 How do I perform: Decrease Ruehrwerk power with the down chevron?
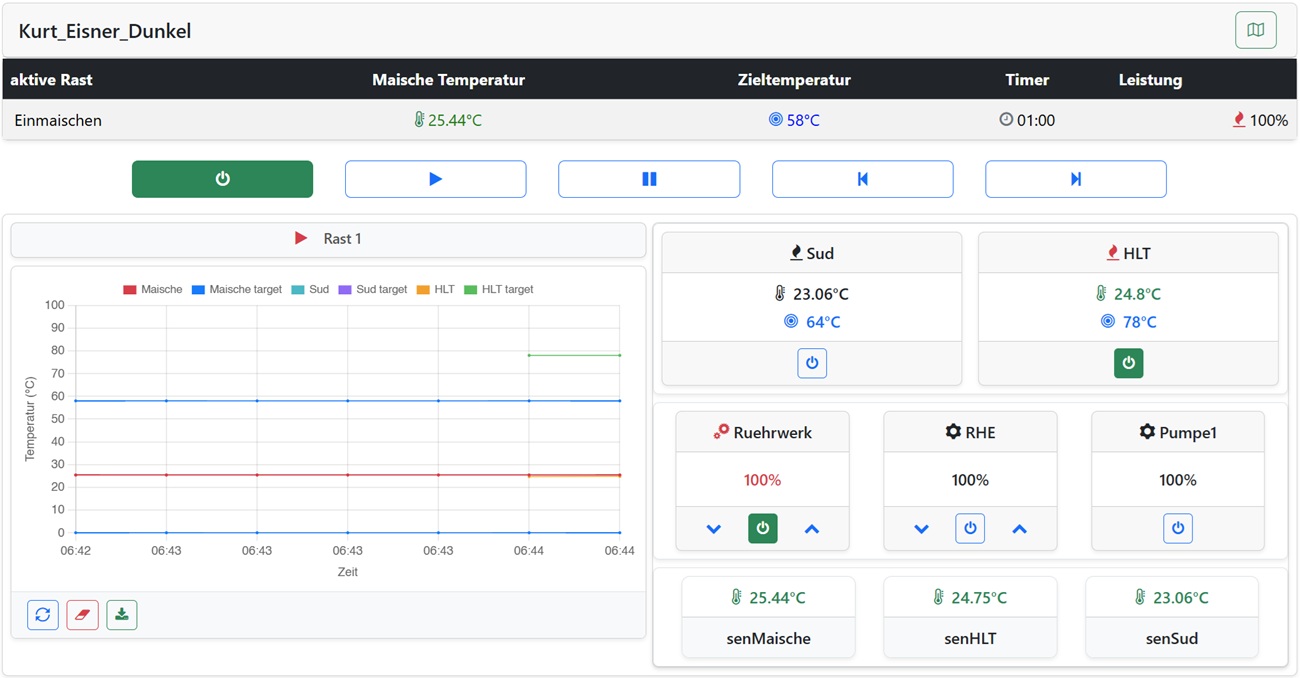pos(714,529)
